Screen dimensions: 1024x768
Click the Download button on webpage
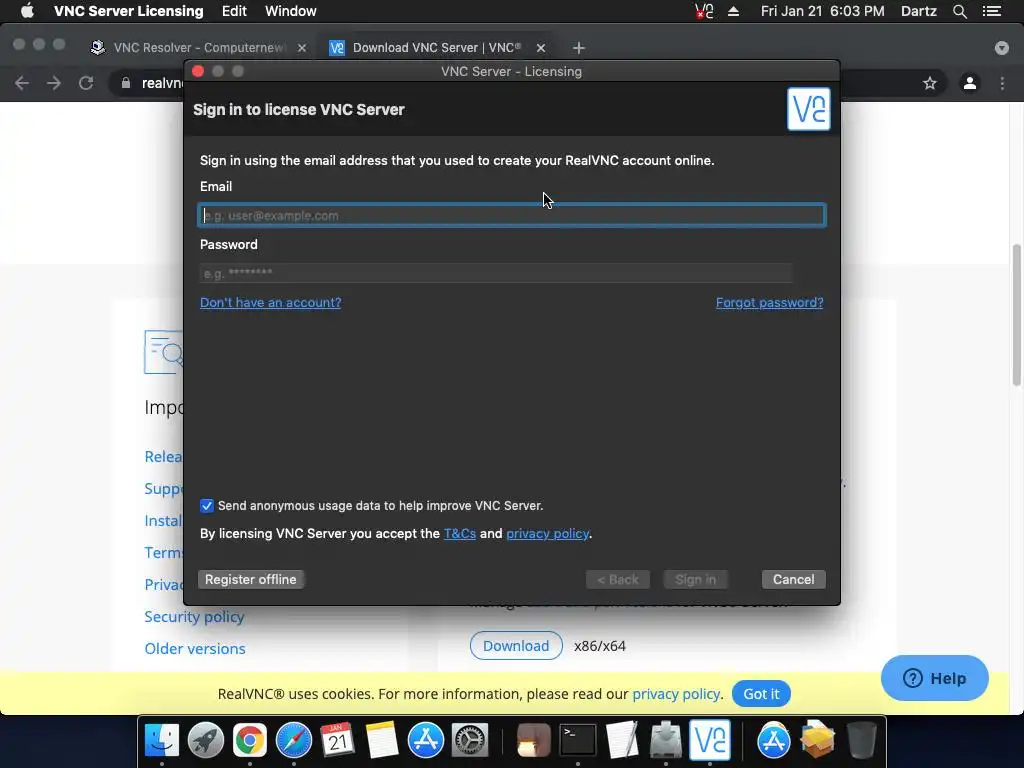point(516,646)
